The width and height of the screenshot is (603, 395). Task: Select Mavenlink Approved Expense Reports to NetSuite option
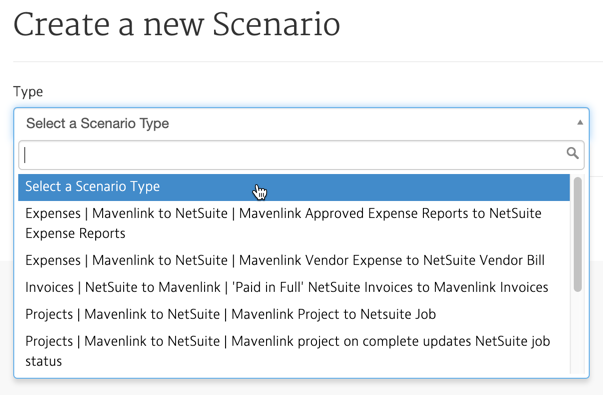(x=294, y=223)
